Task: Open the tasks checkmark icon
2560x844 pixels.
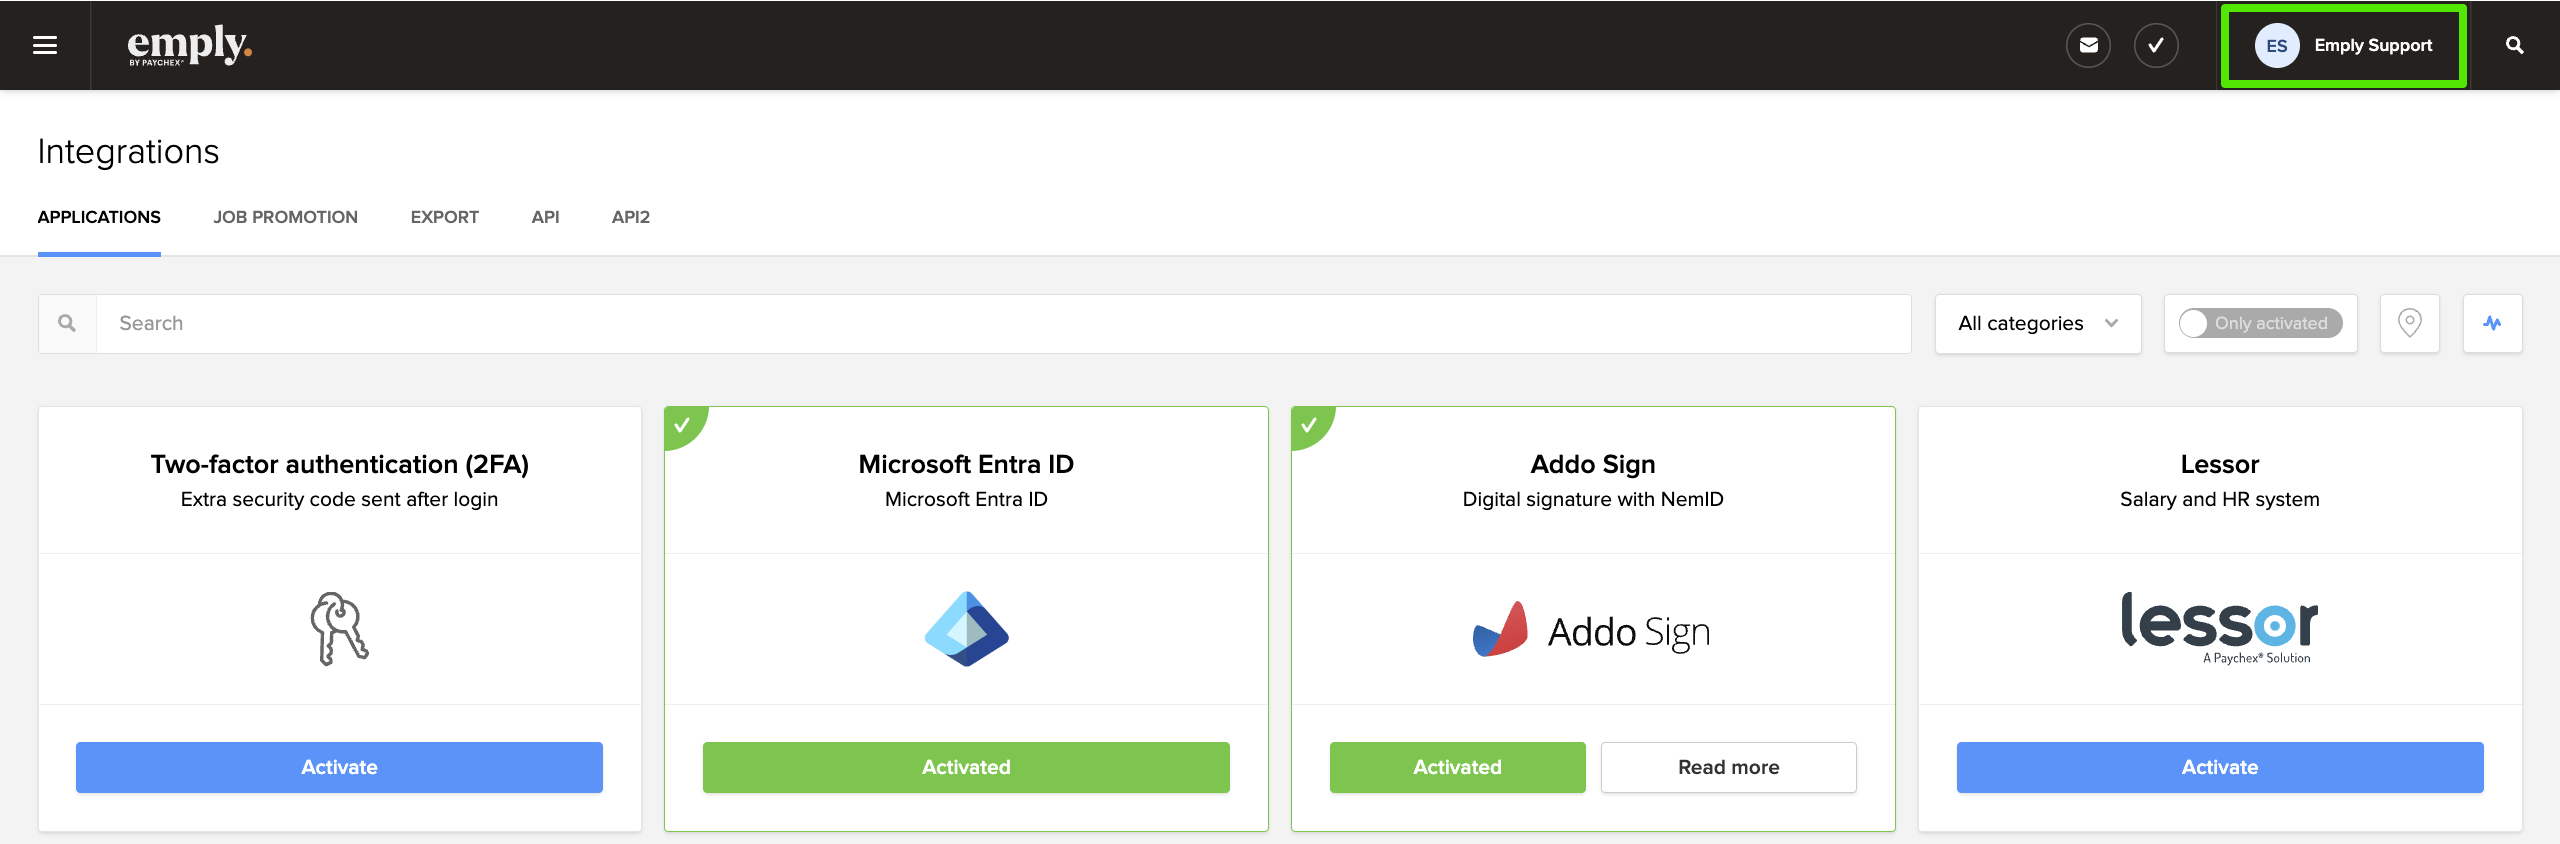Action: coord(2156,45)
